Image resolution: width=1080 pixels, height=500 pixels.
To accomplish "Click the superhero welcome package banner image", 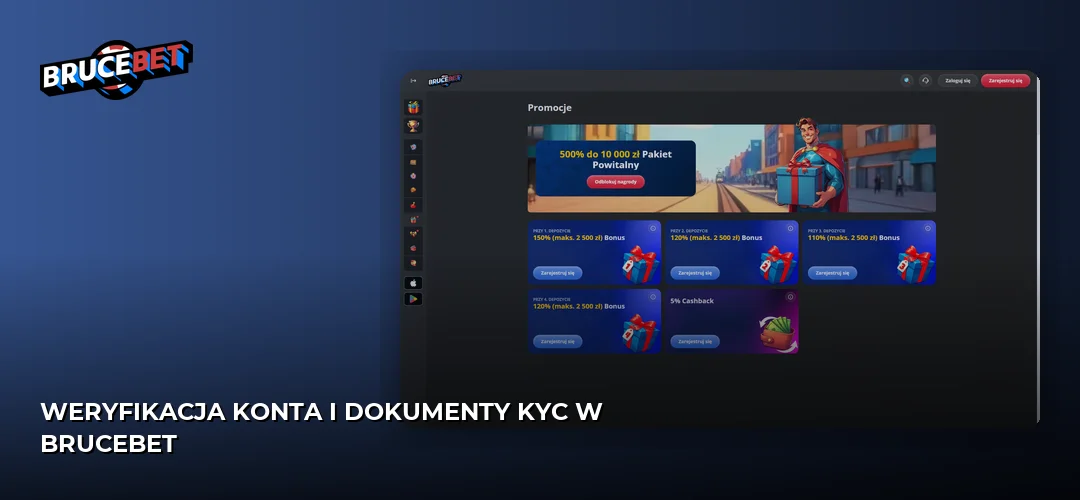I will click(731, 168).
